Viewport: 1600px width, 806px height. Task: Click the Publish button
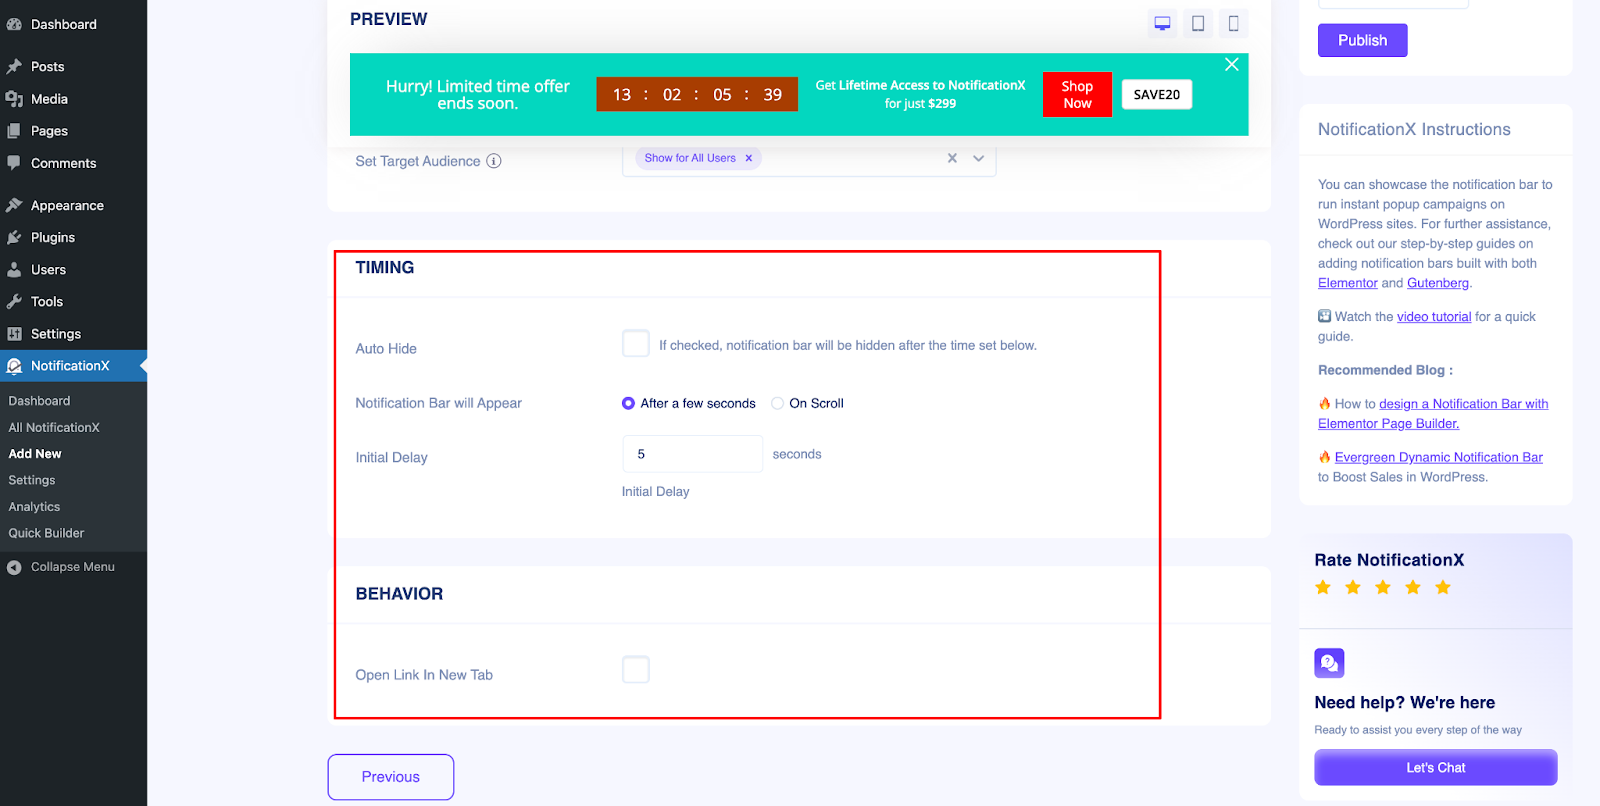point(1362,40)
